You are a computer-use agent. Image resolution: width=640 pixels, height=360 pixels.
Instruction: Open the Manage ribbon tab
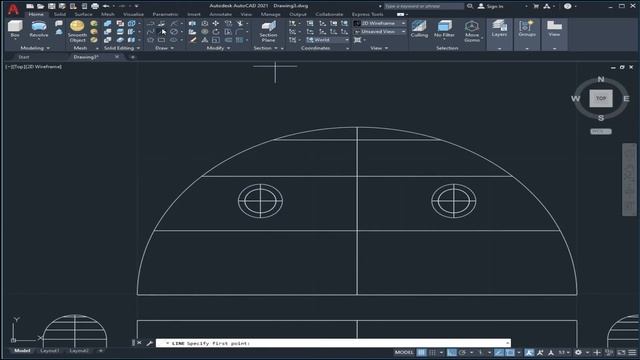click(270, 14)
